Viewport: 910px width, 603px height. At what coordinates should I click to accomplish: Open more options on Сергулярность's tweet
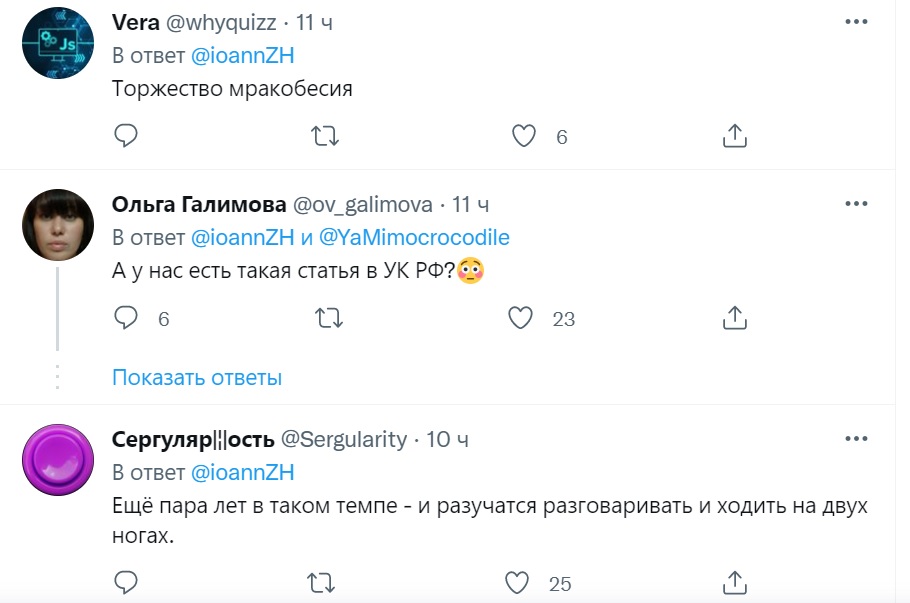coord(856,439)
